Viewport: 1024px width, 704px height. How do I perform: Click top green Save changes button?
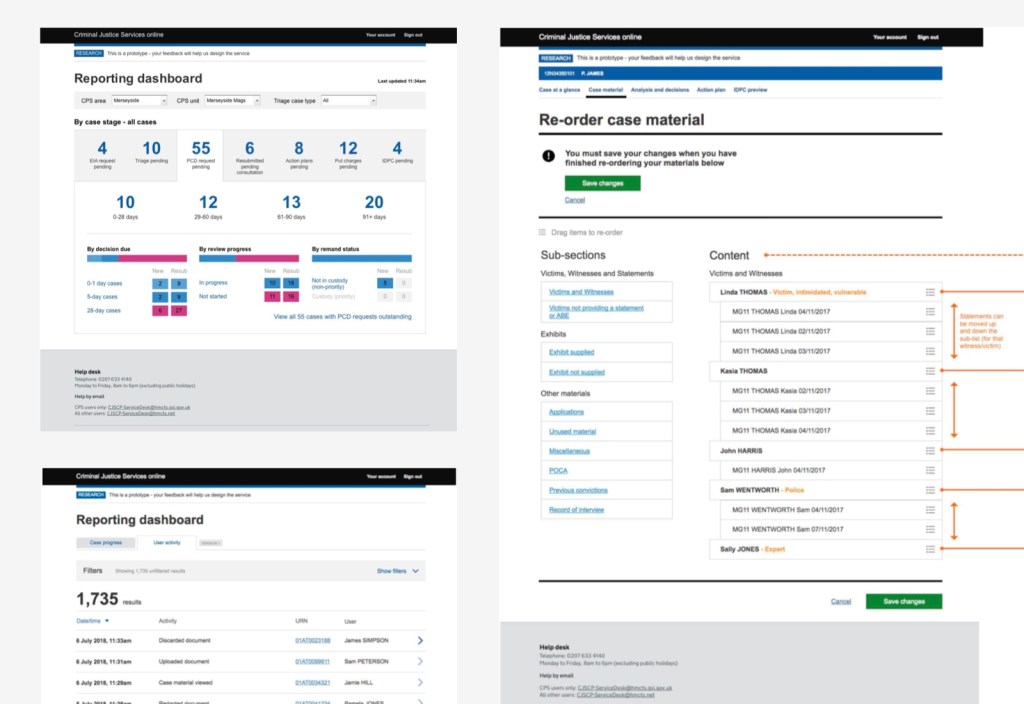click(602, 183)
